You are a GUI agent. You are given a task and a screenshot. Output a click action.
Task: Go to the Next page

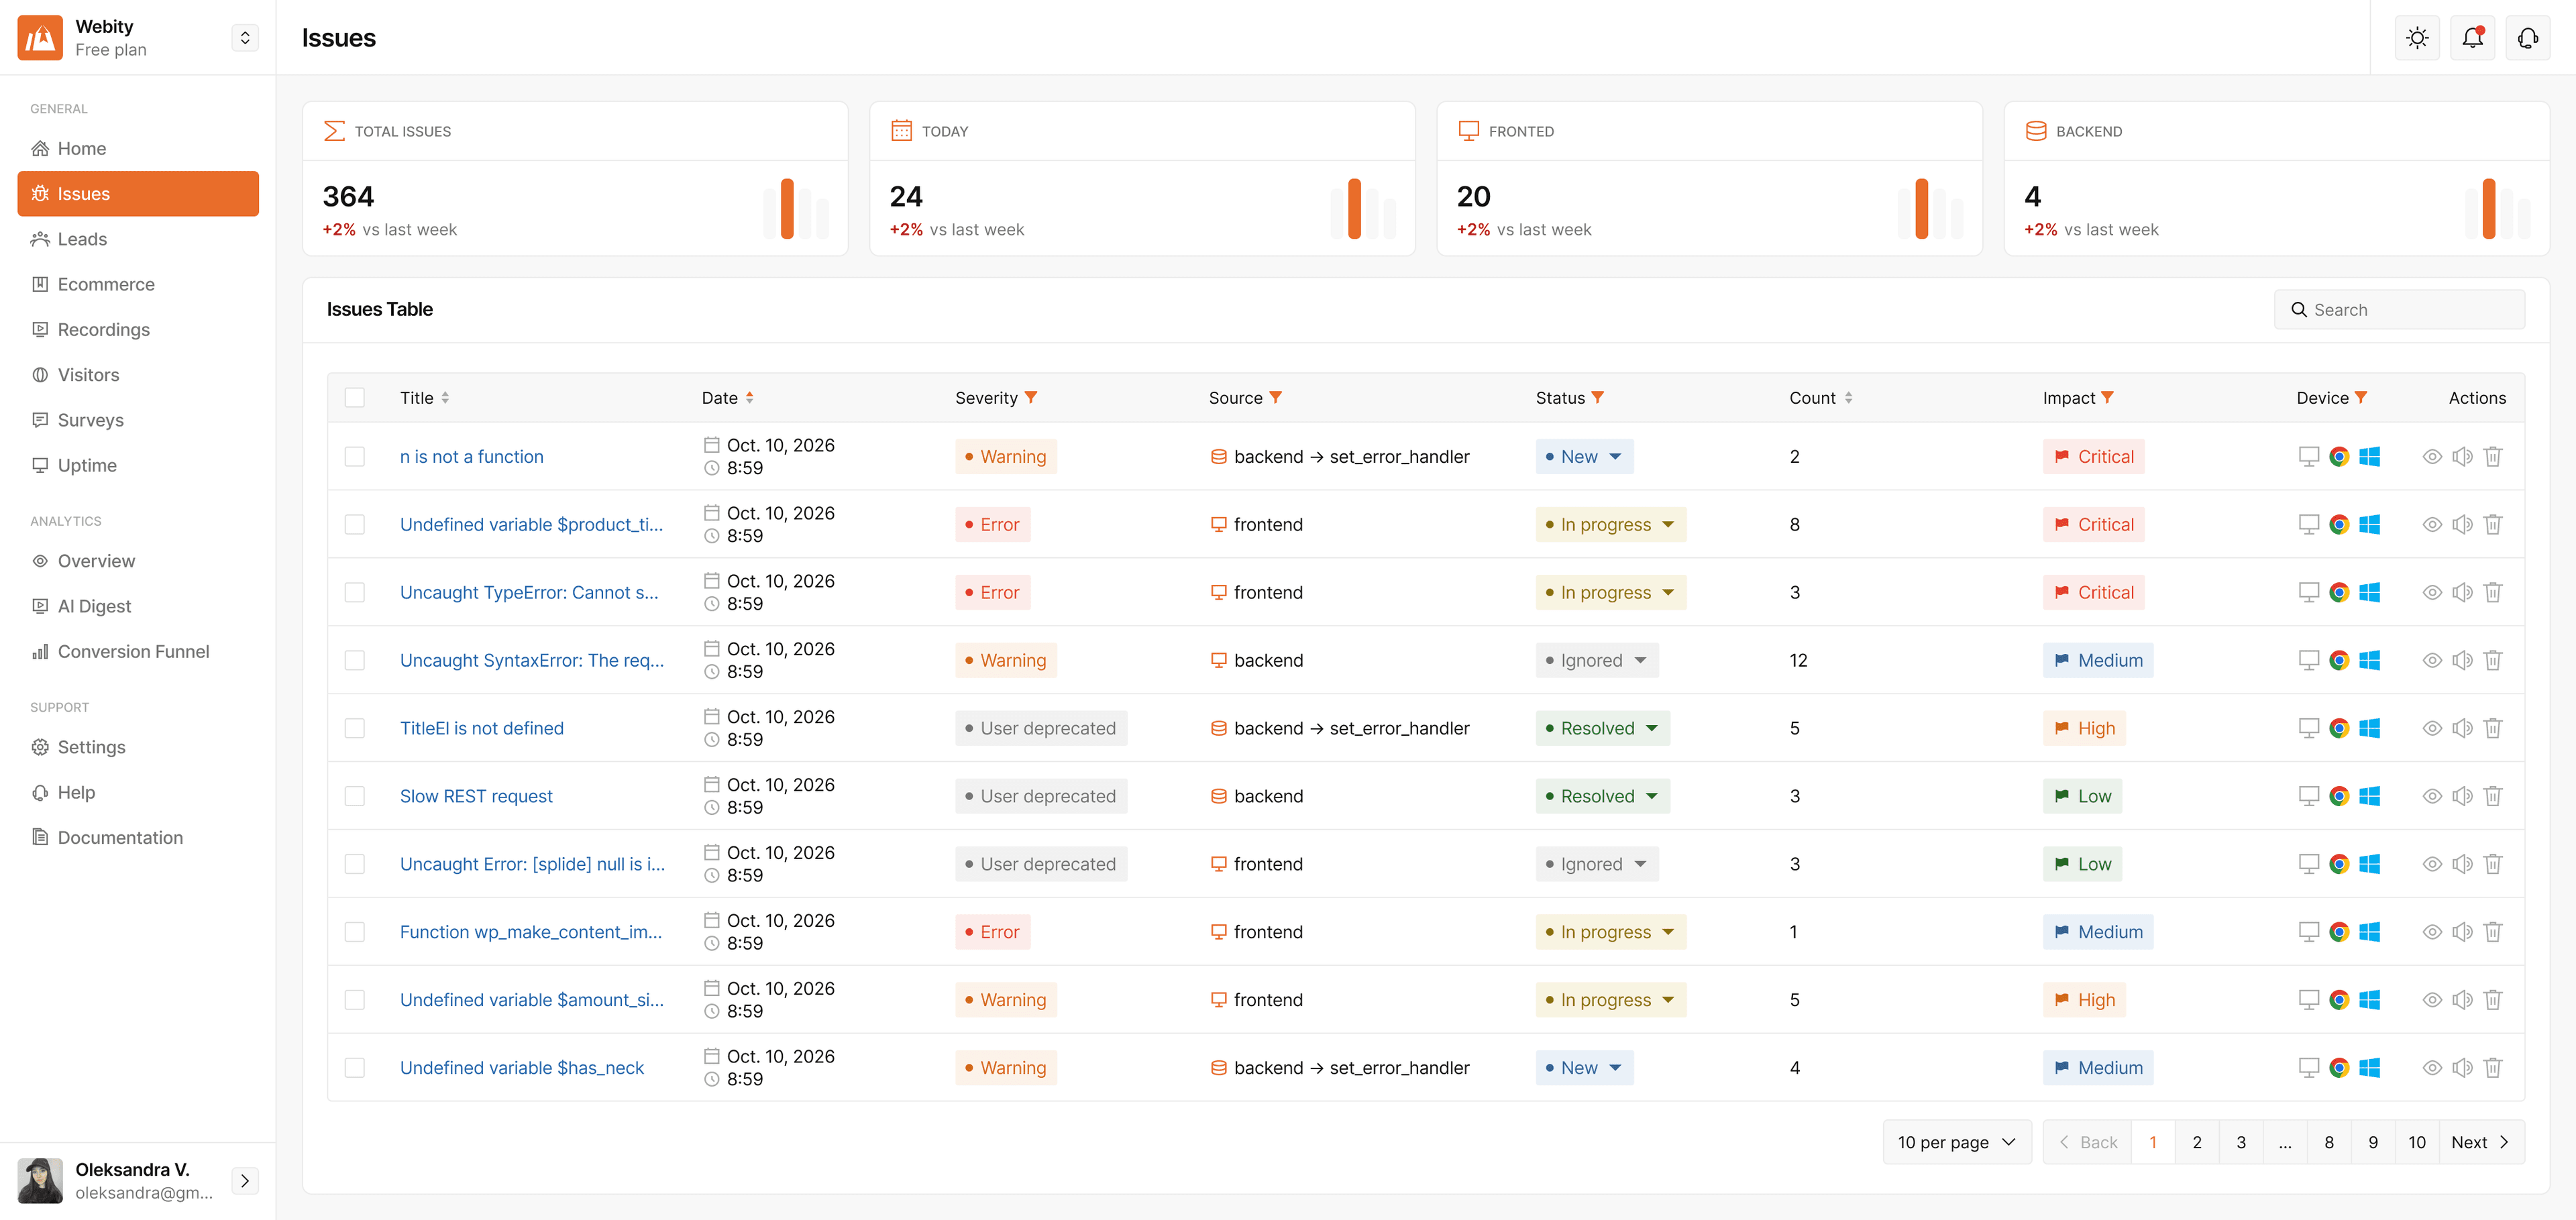point(2481,1142)
